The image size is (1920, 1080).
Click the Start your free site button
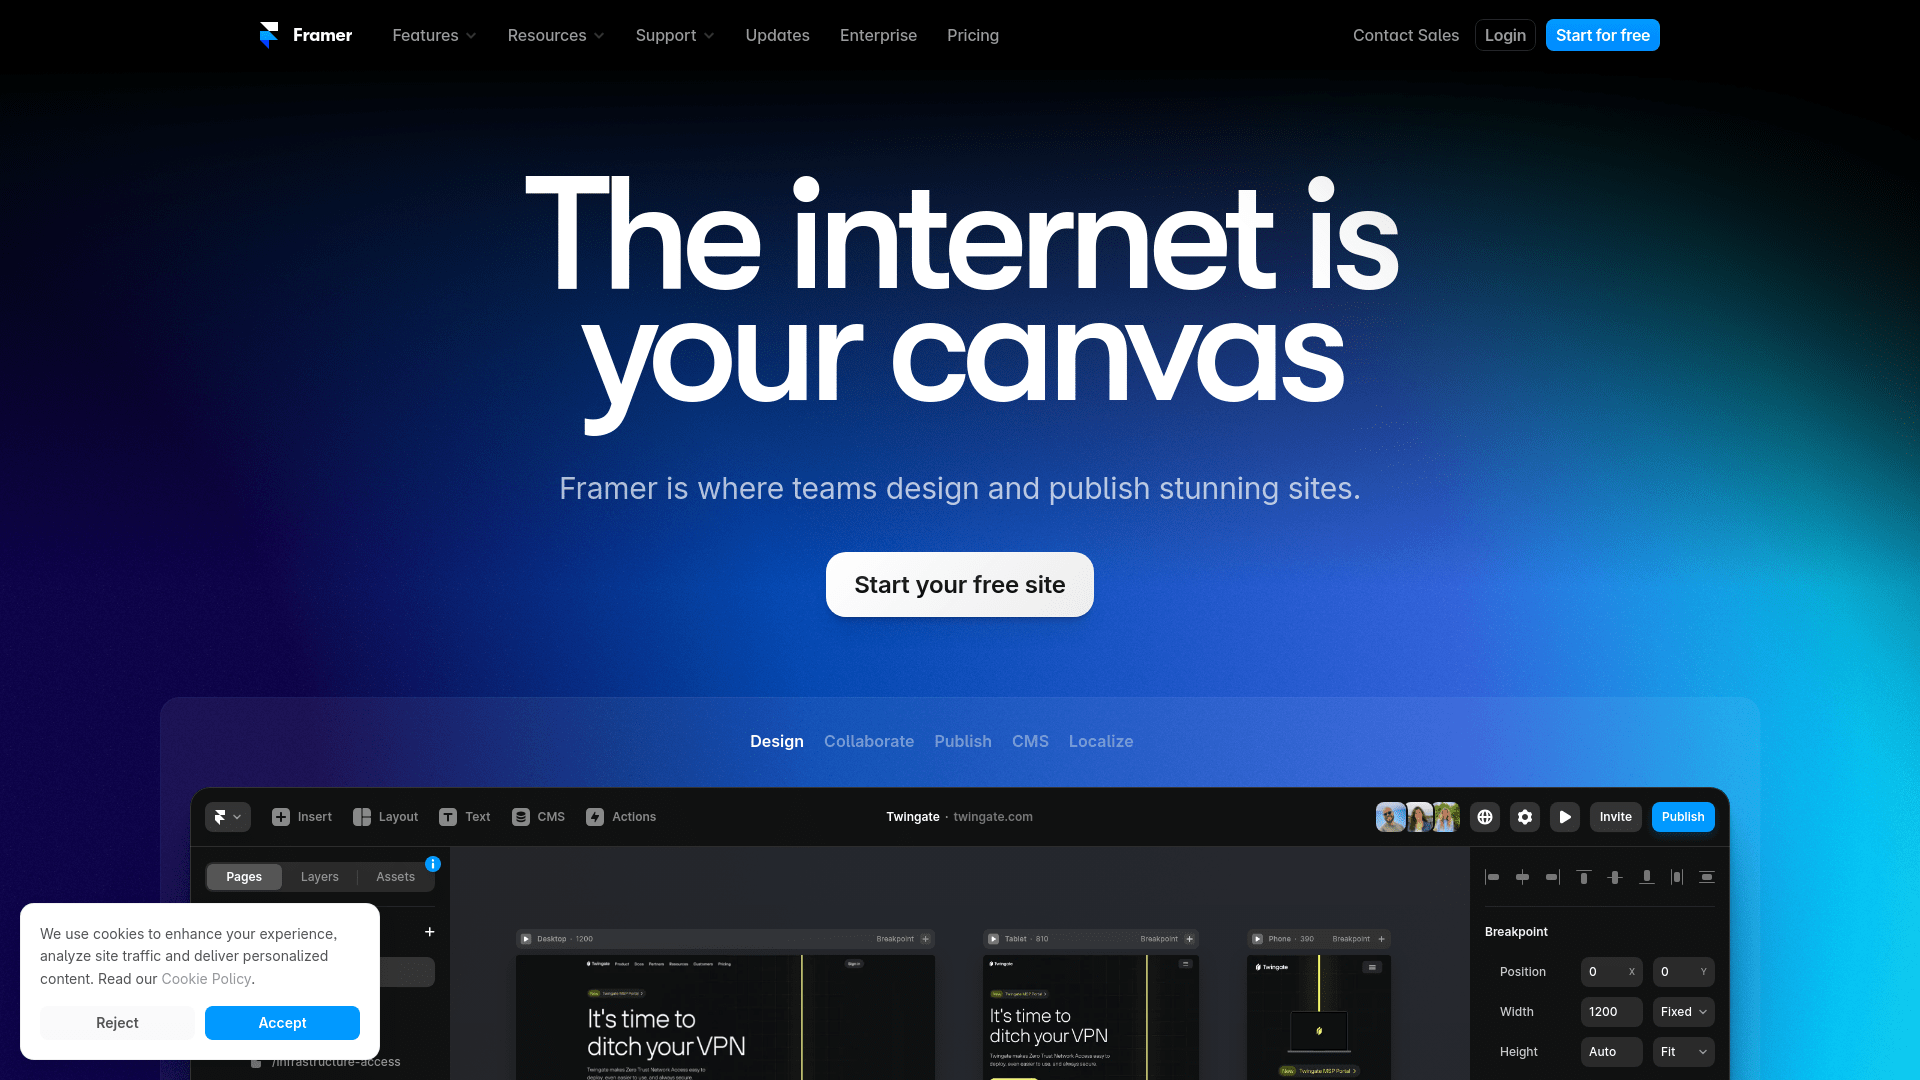pos(959,584)
